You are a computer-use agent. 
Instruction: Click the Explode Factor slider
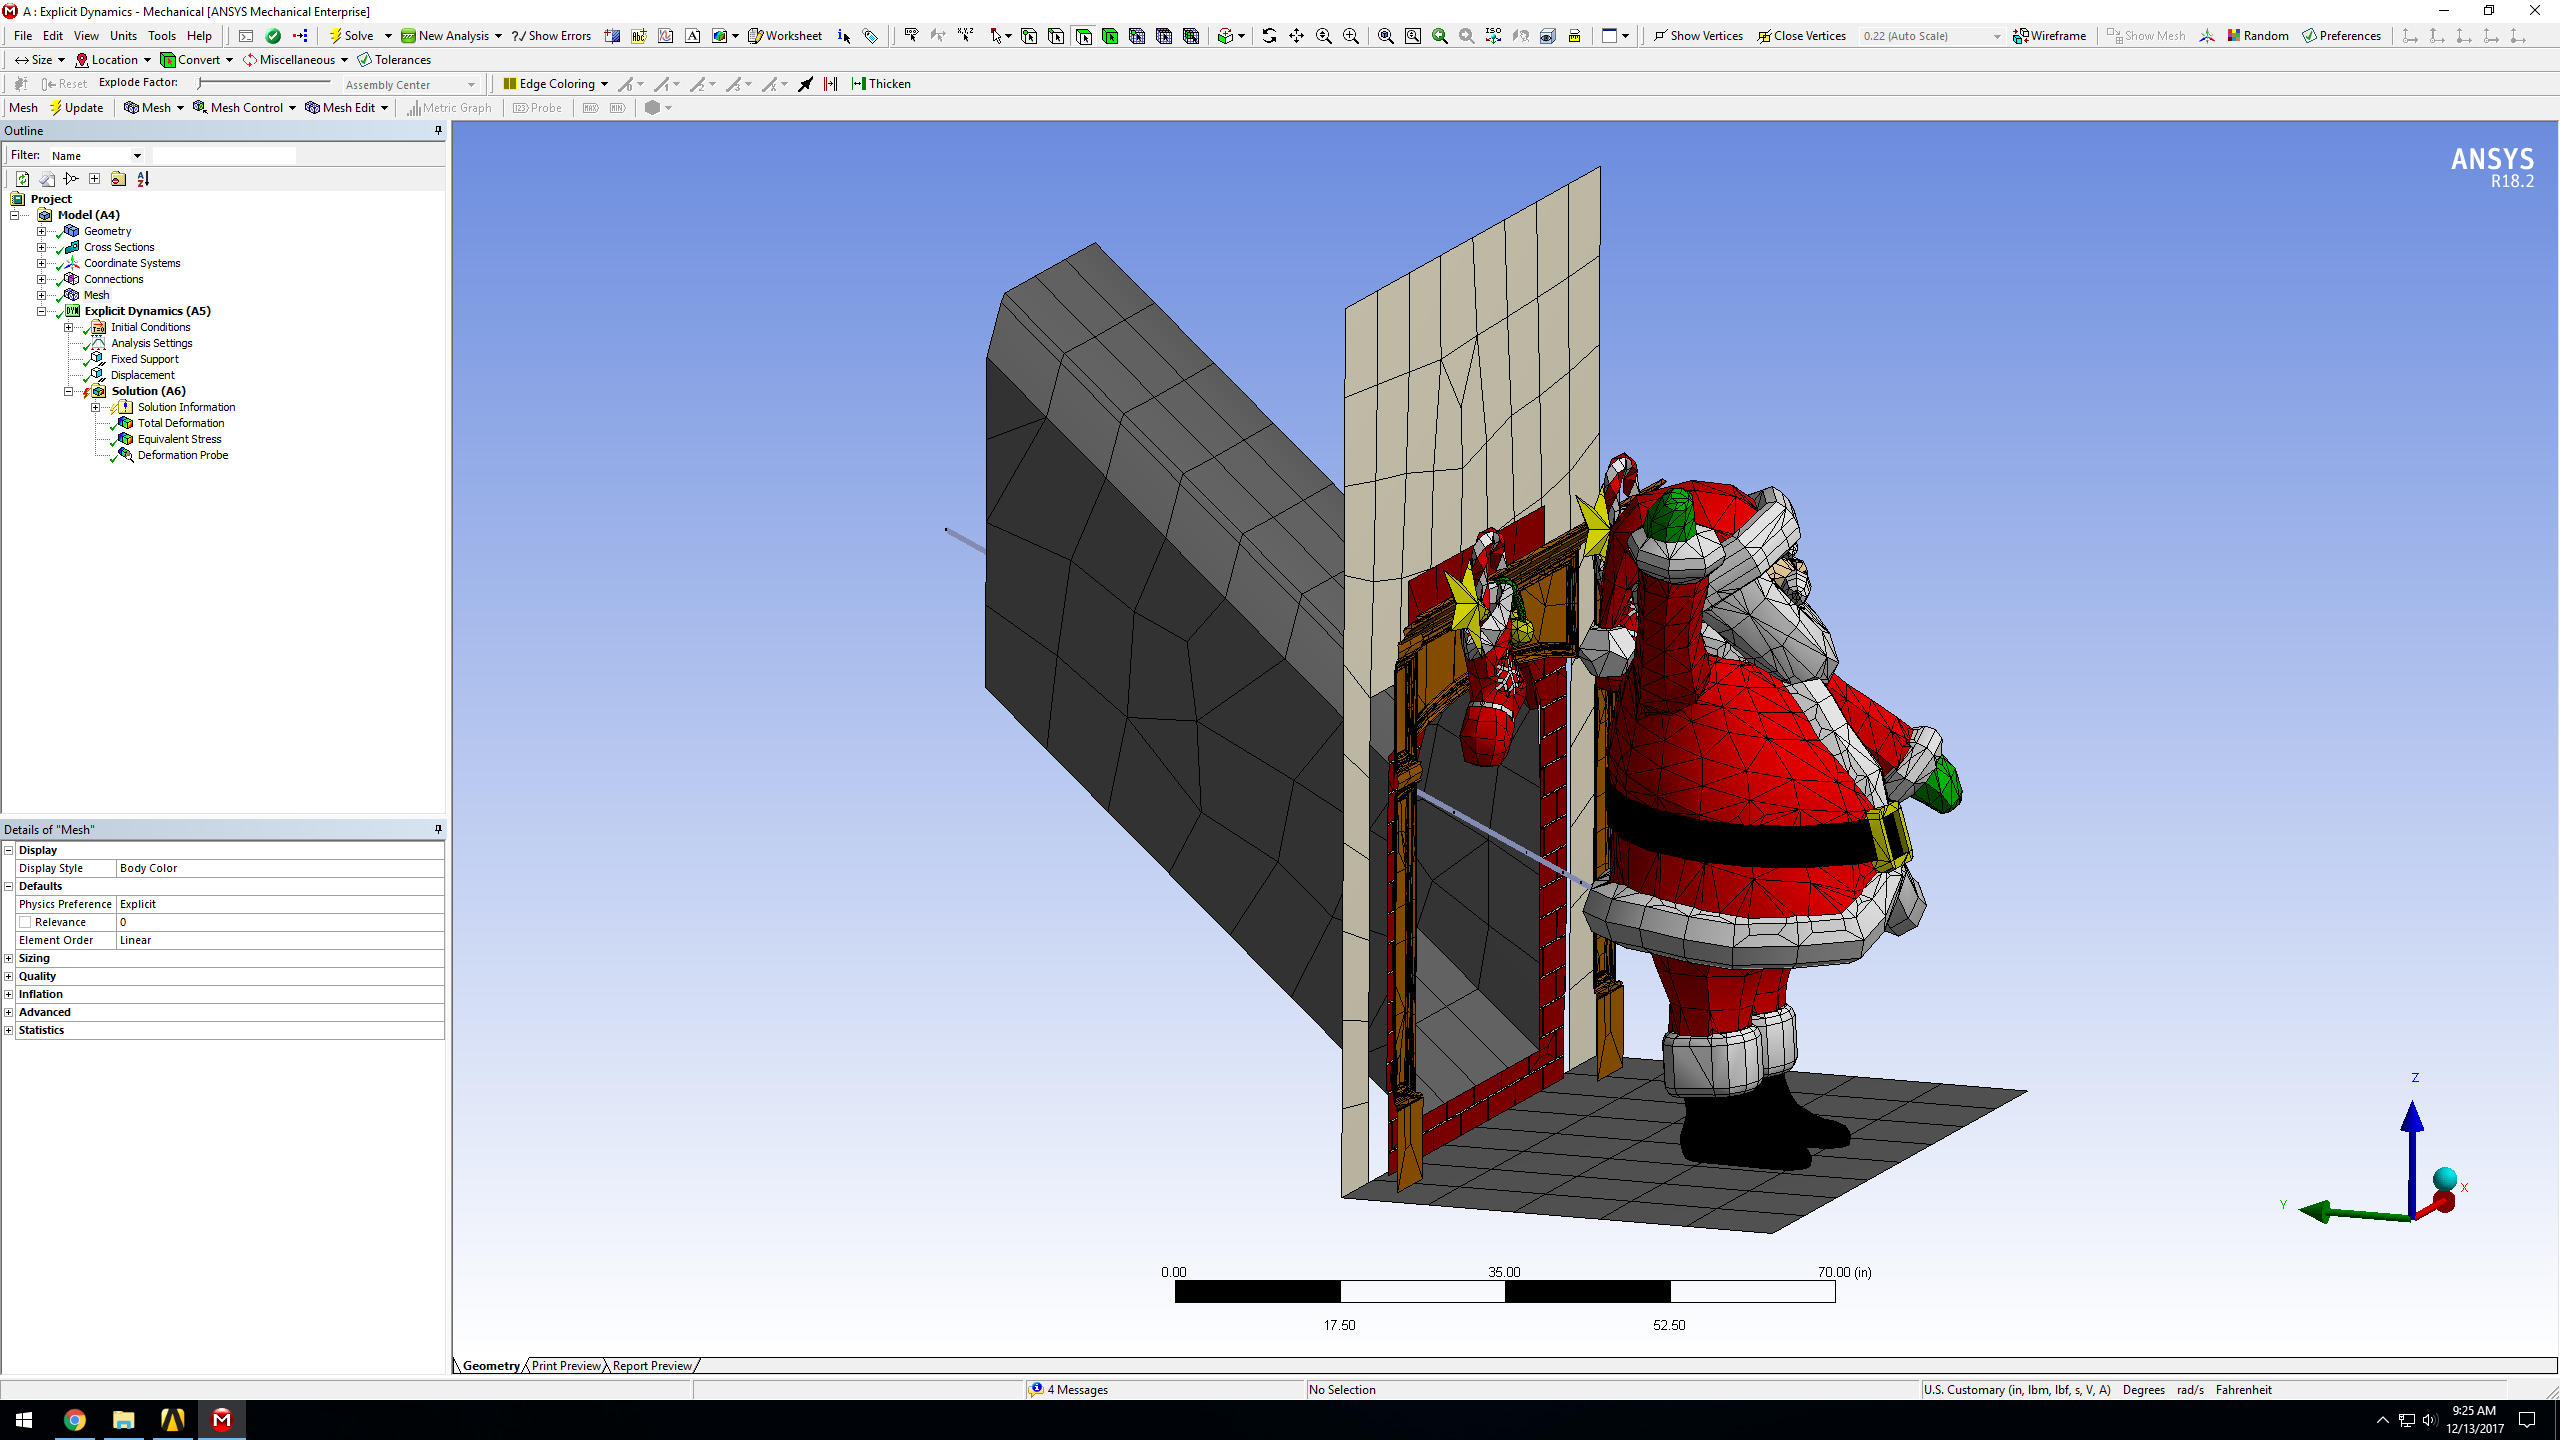(x=265, y=83)
